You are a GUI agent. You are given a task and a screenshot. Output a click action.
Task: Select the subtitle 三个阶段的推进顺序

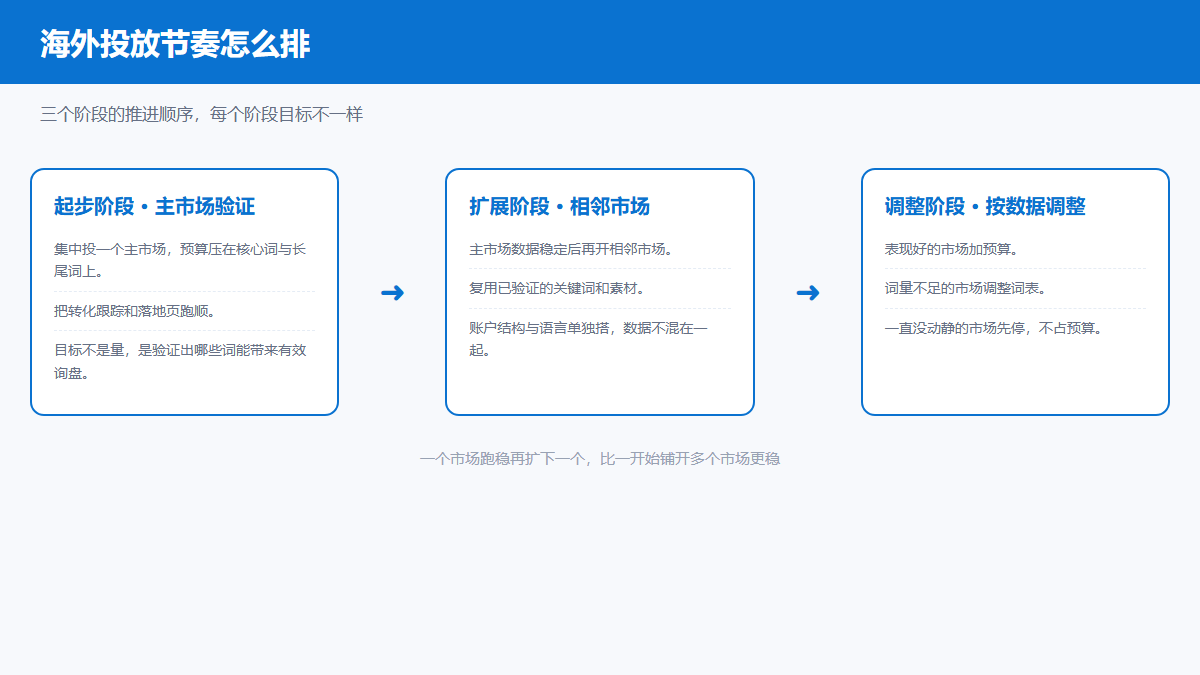[x=115, y=115]
